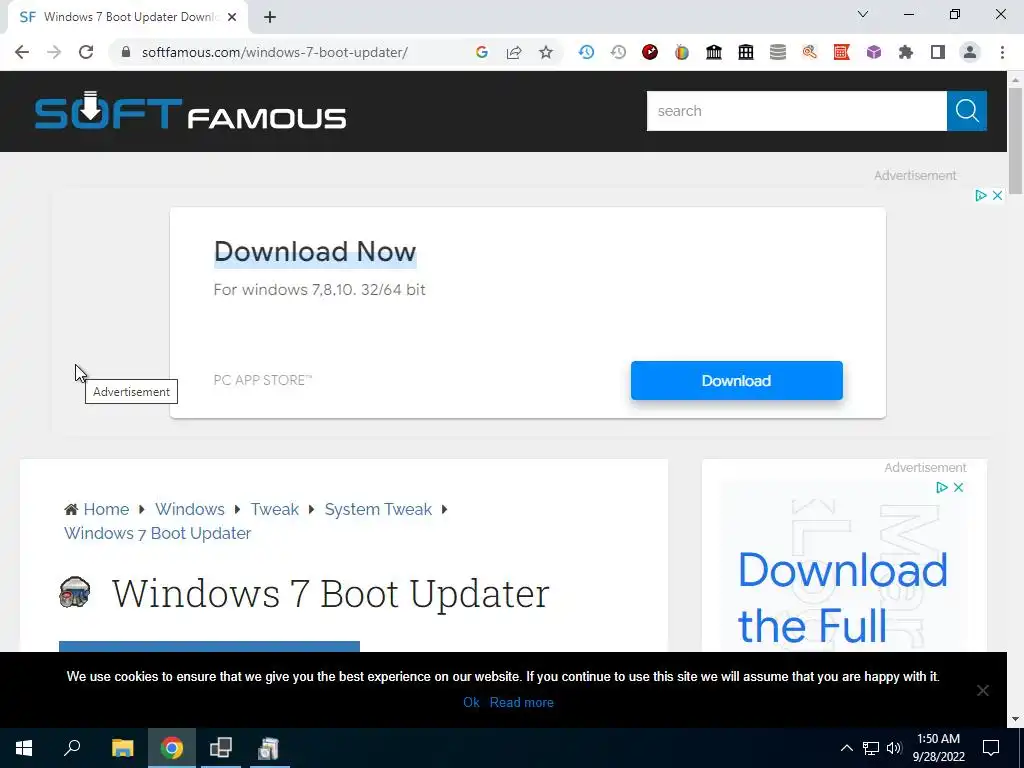
Task: Open the red calendar extension icon
Action: tap(842, 52)
